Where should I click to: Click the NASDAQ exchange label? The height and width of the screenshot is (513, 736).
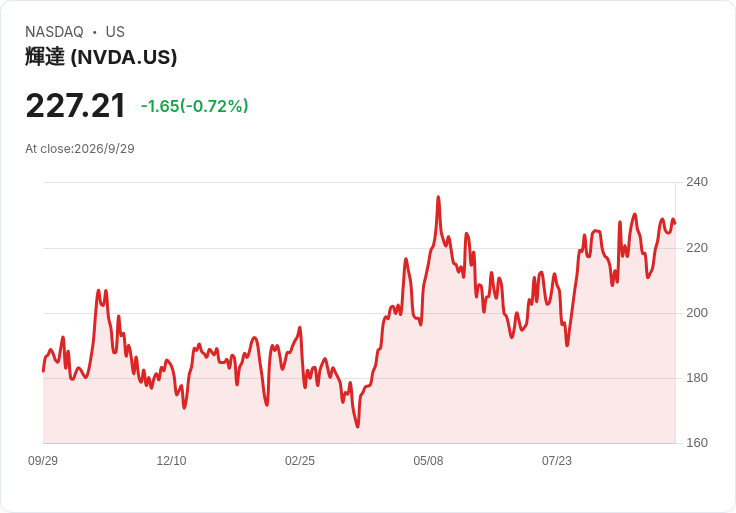pos(54,32)
